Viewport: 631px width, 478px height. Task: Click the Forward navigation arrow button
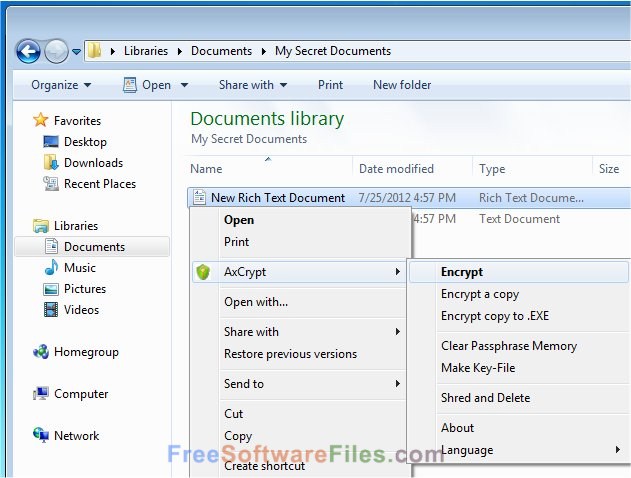[56, 52]
